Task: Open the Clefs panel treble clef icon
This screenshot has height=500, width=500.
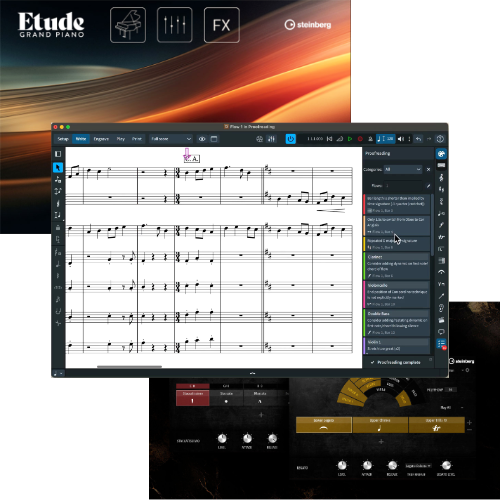Action: (x=441, y=178)
